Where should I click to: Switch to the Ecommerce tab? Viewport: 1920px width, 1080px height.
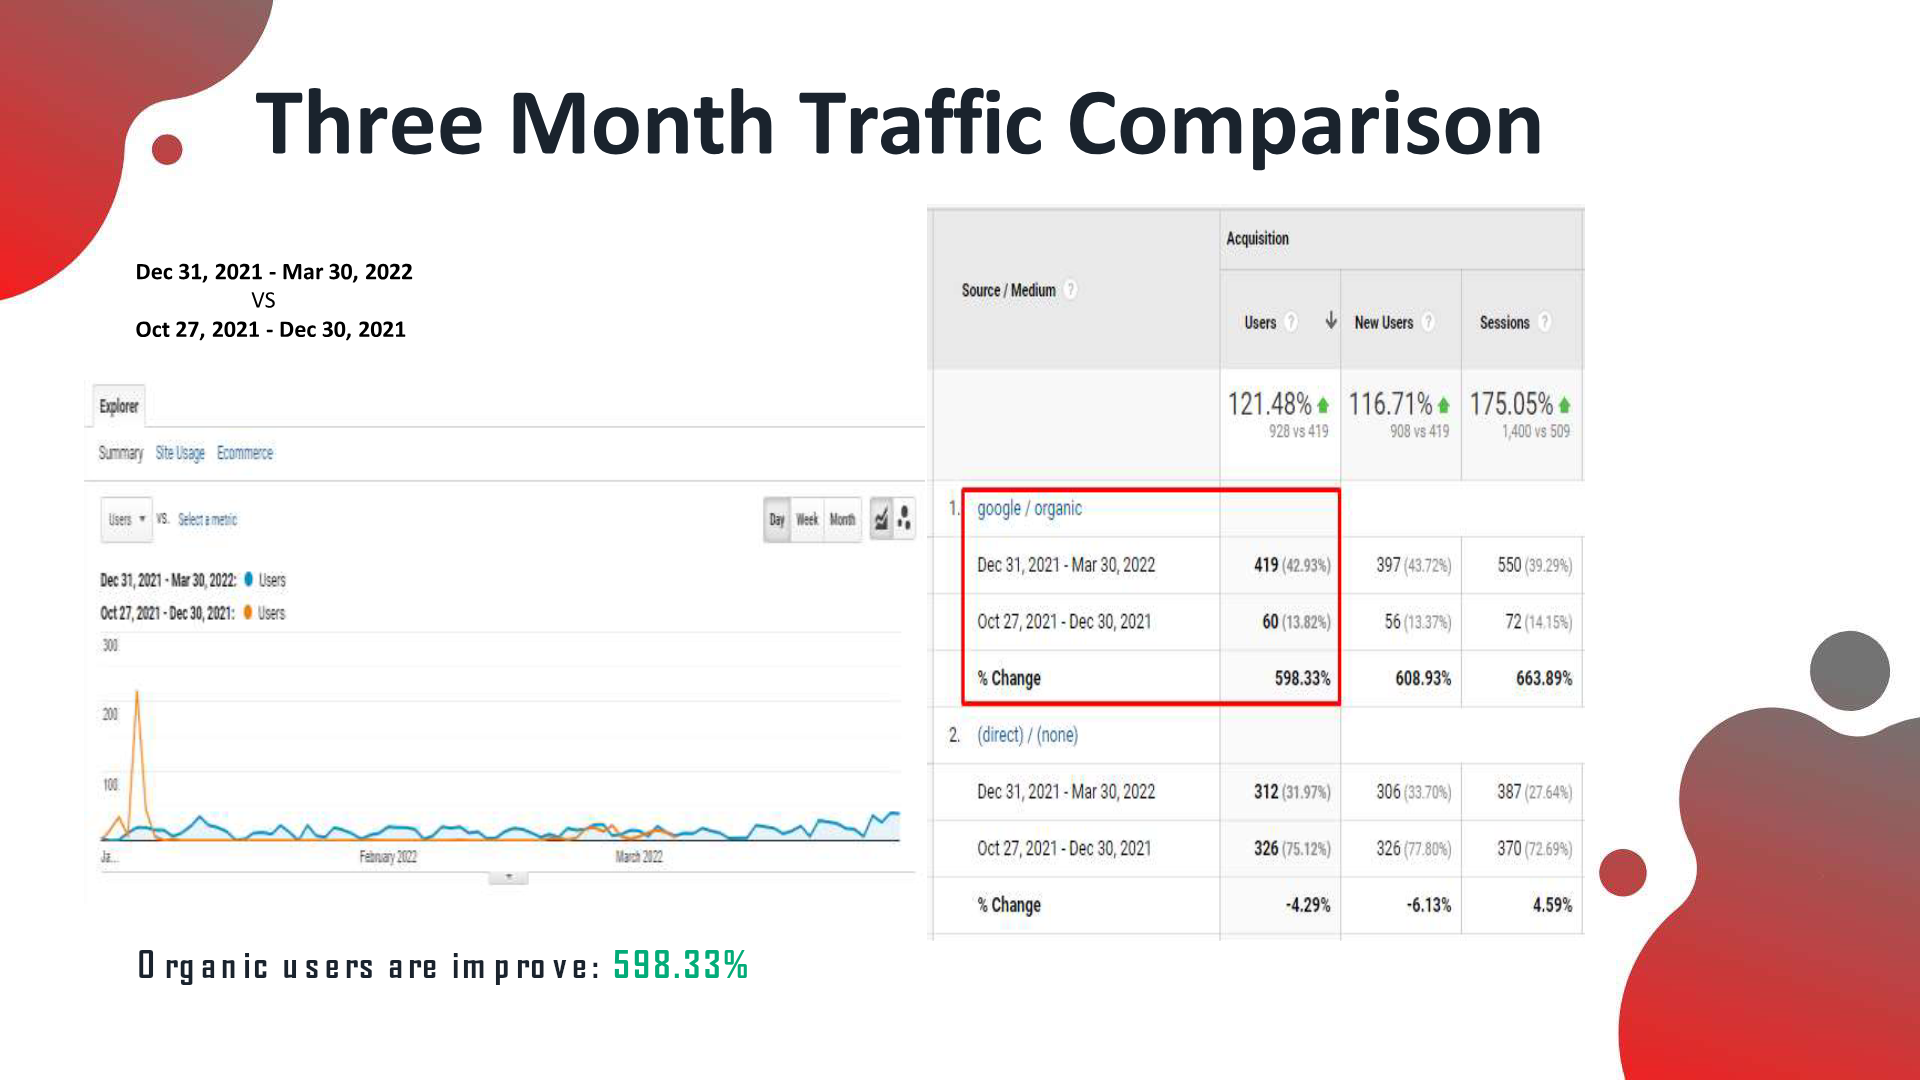(x=245, y=453)
